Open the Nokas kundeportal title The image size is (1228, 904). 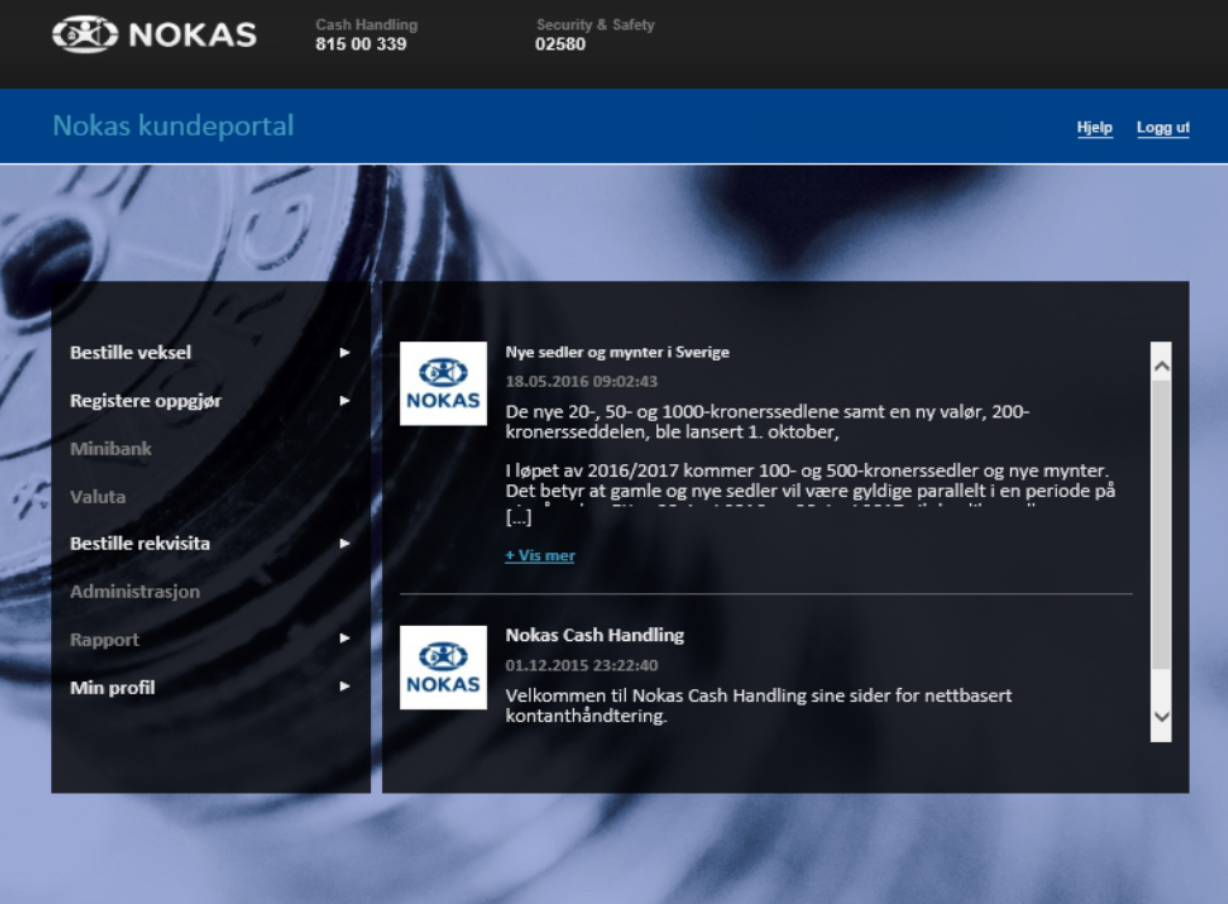click(x=173, y=126)
